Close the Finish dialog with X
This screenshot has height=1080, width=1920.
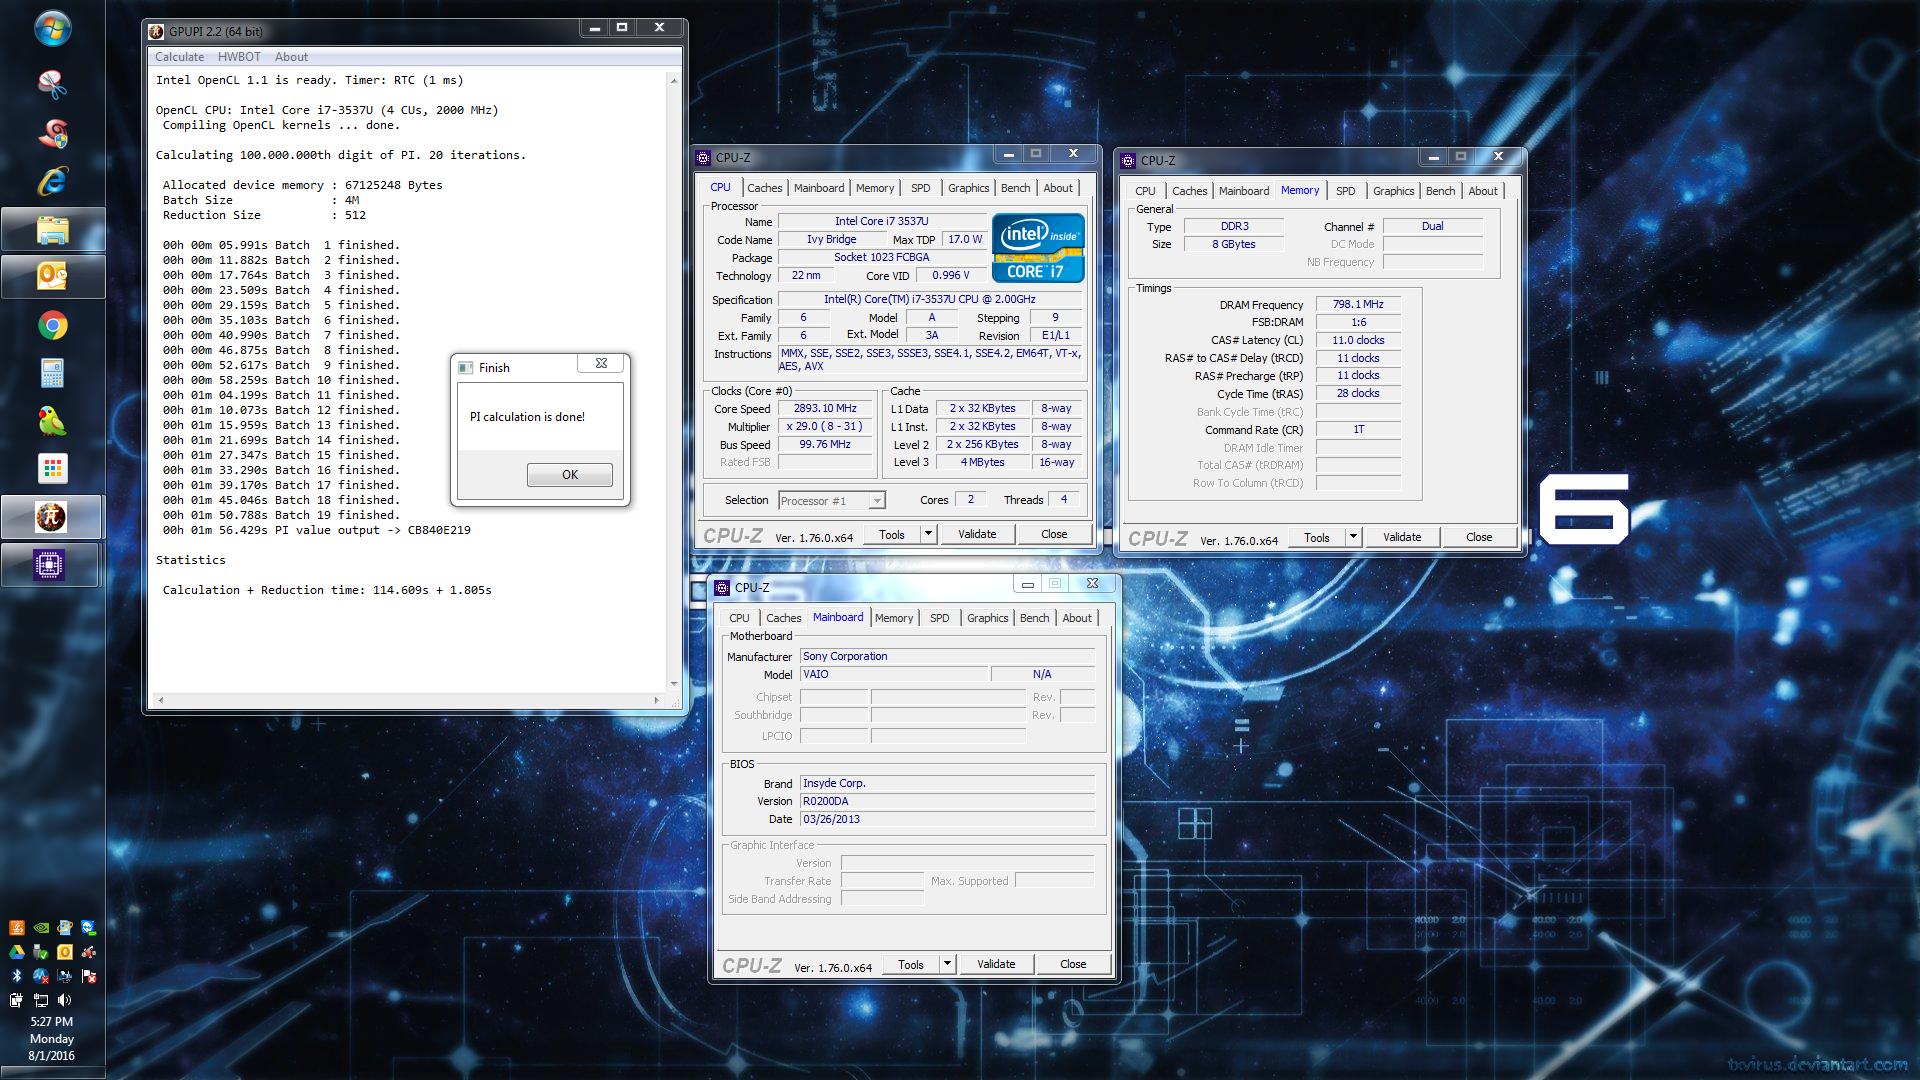tap(602, 364)
